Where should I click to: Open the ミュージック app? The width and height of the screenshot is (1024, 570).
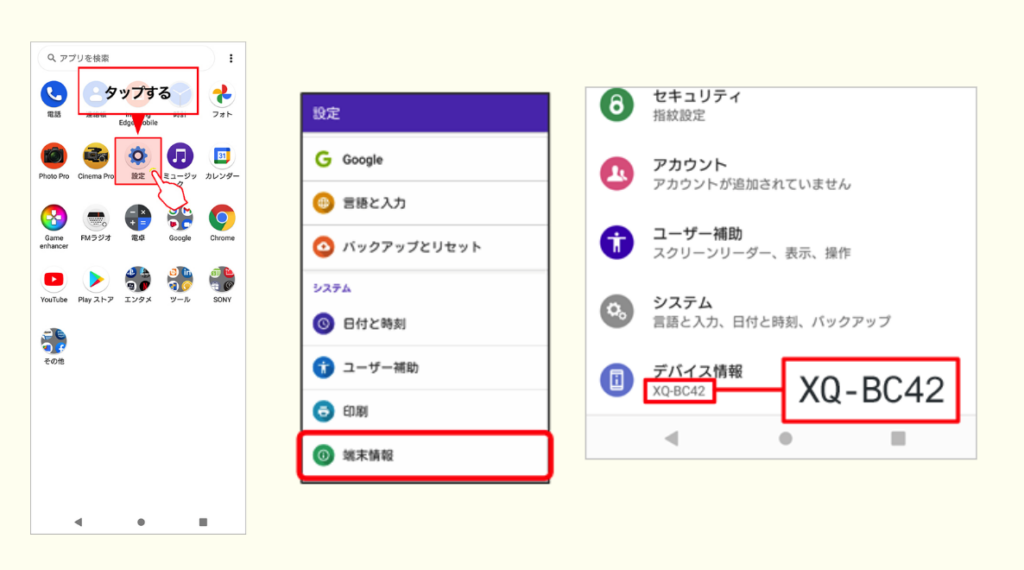(x=180, y=157)
